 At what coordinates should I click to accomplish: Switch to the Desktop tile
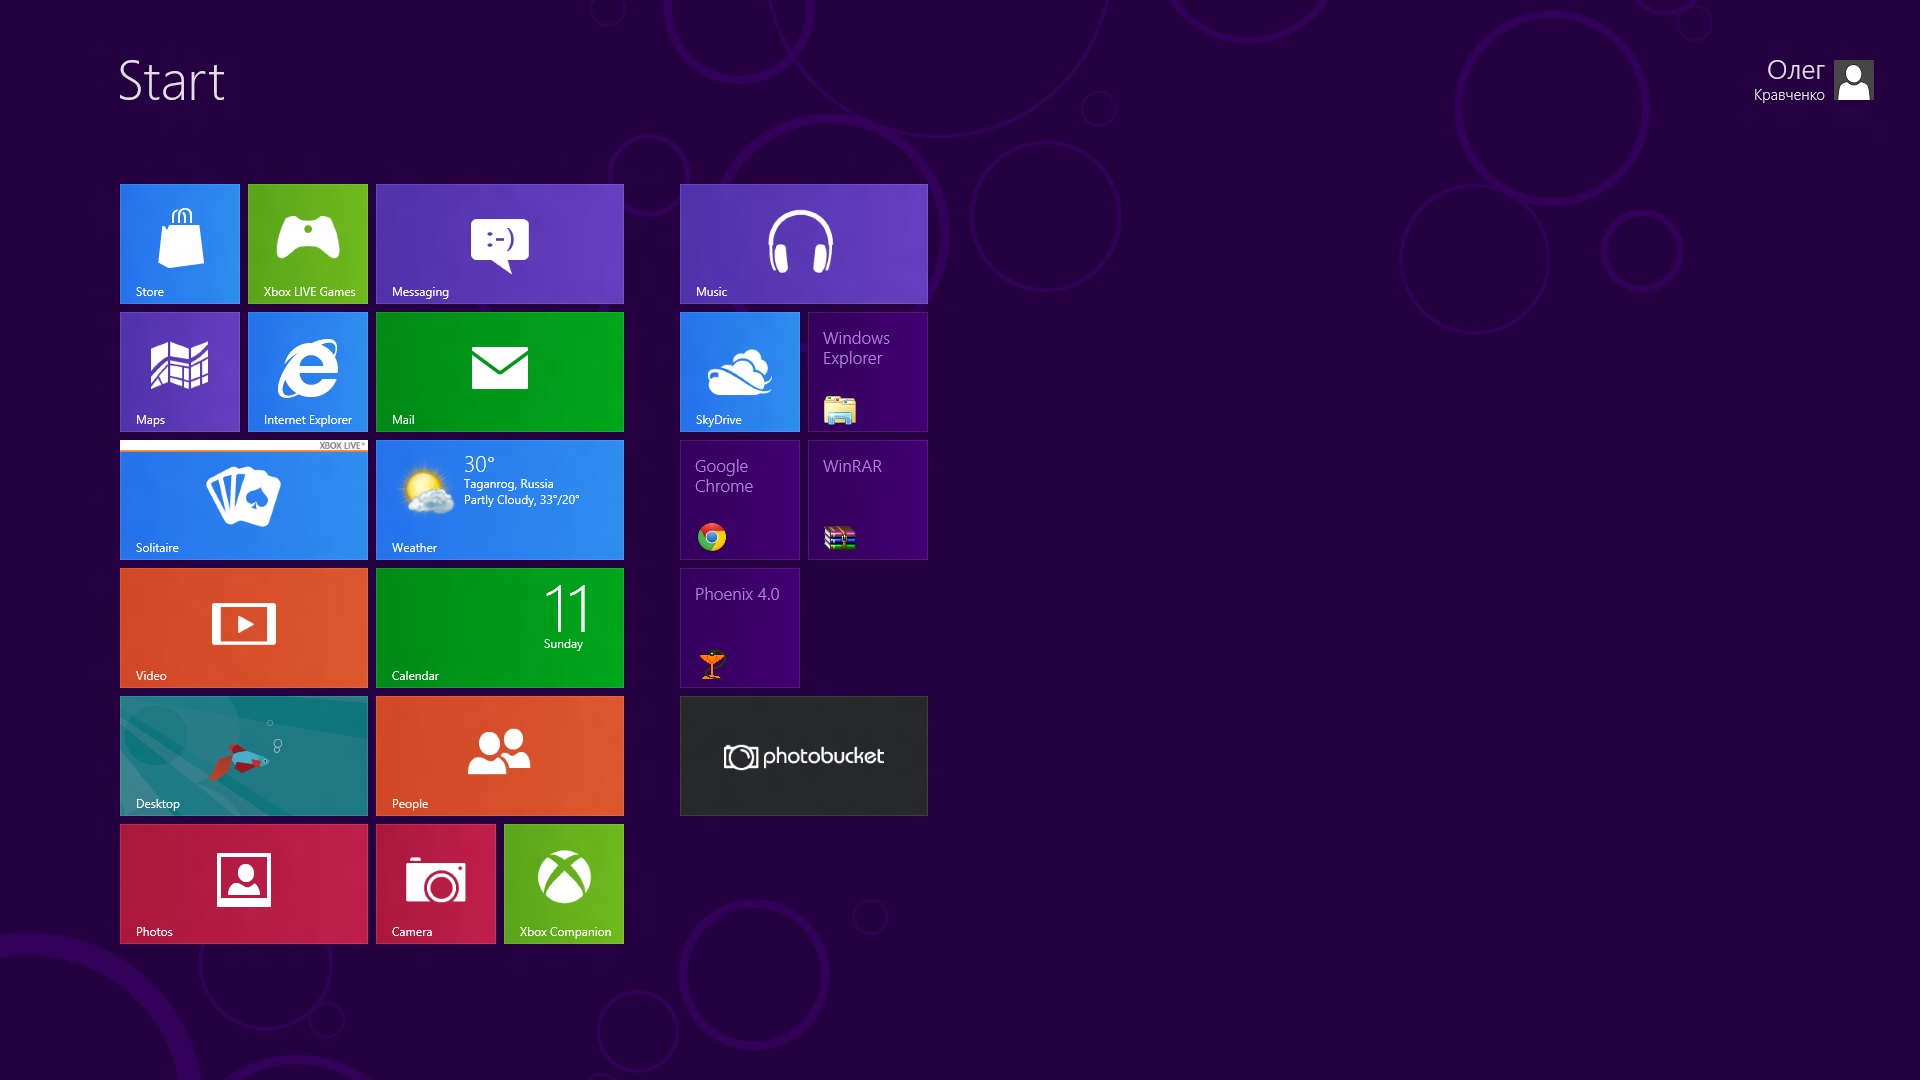tap(244, 756)
